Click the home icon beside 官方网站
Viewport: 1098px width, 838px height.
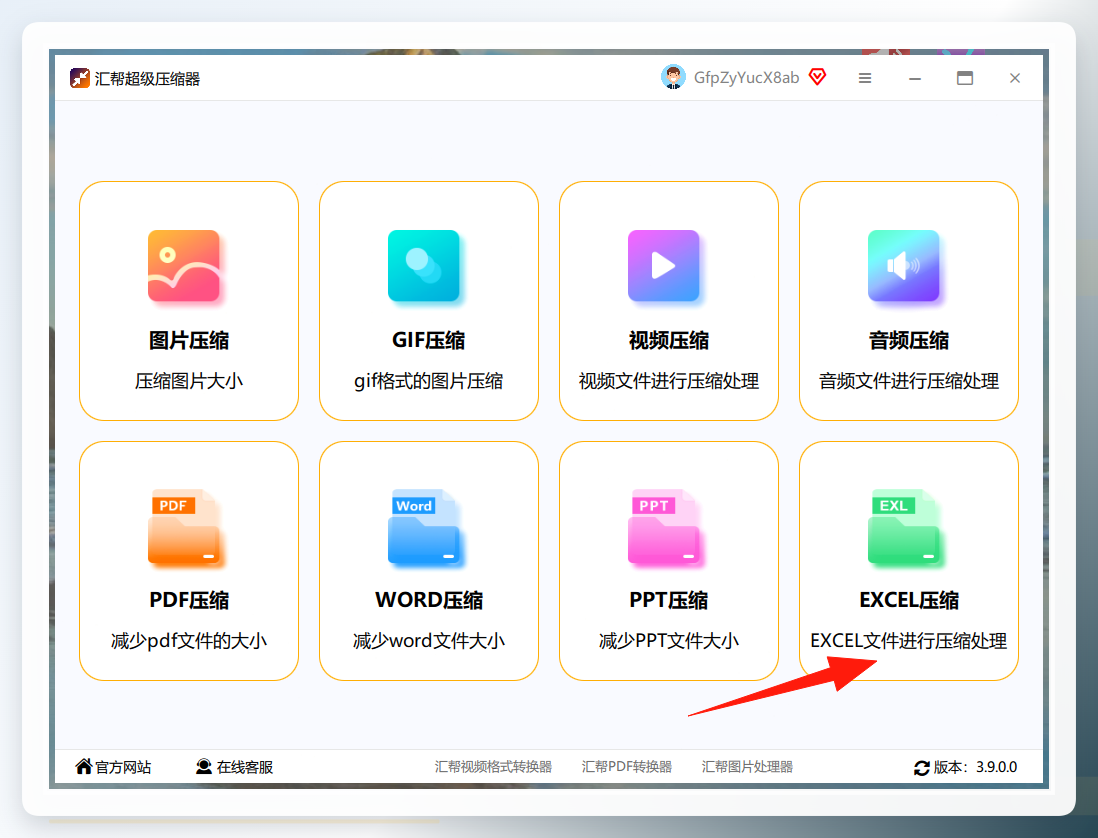tap(84, 767)
